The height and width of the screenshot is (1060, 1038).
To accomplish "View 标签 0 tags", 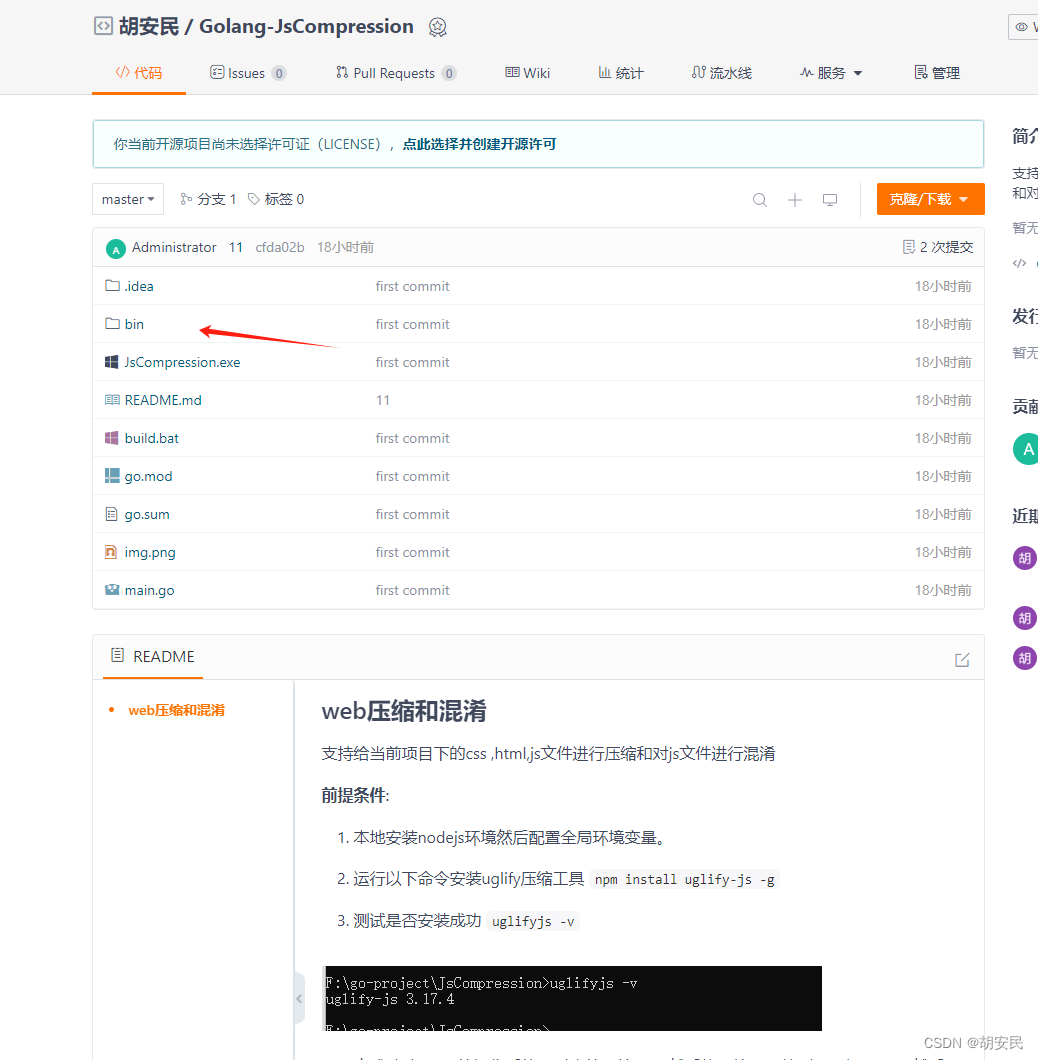I will pyautogui.click(x=276, y=199).
